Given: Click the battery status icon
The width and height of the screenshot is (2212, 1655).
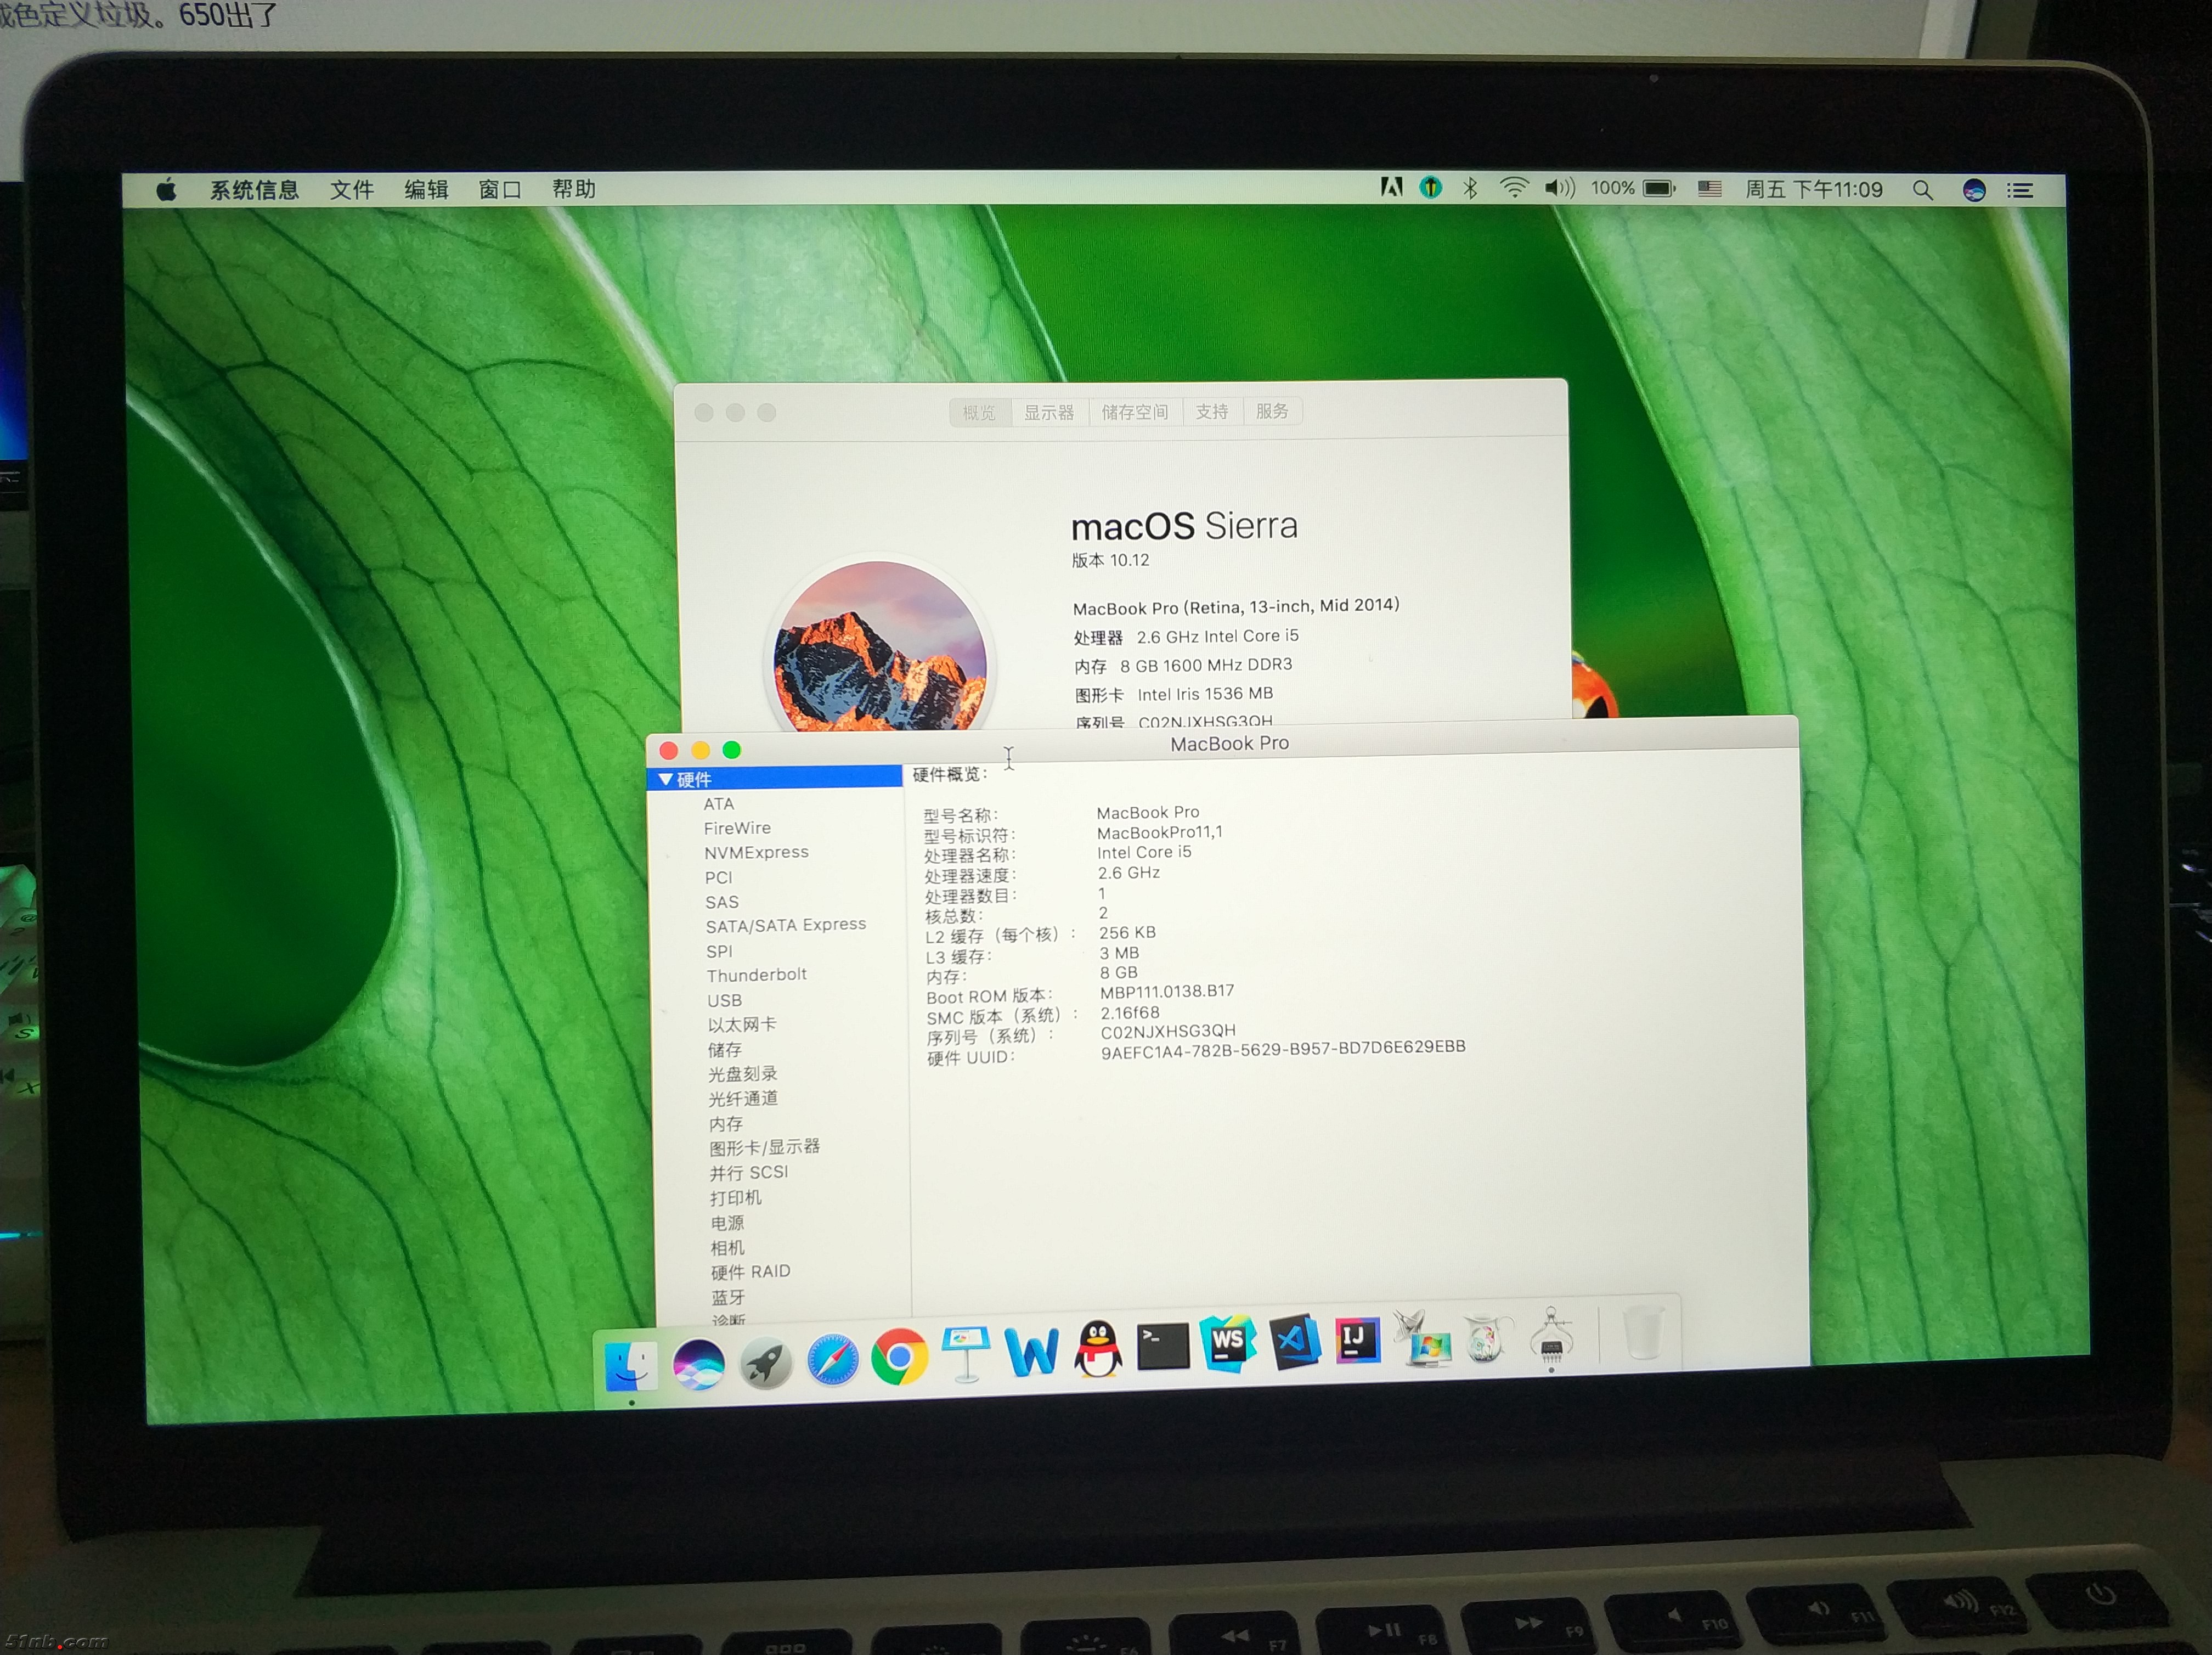Looking at the screenshot, I should [x=1659, y=188].
